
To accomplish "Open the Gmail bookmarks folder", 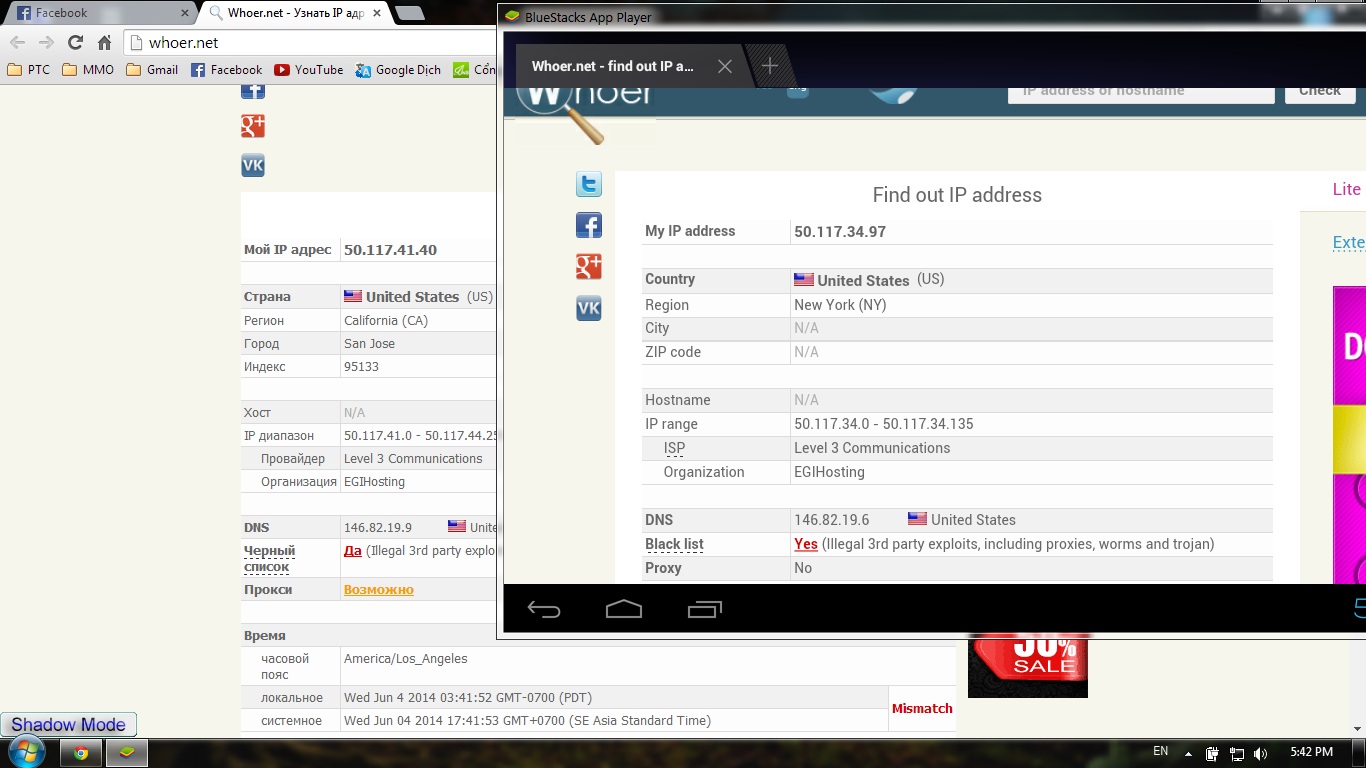I will (152, 70).
